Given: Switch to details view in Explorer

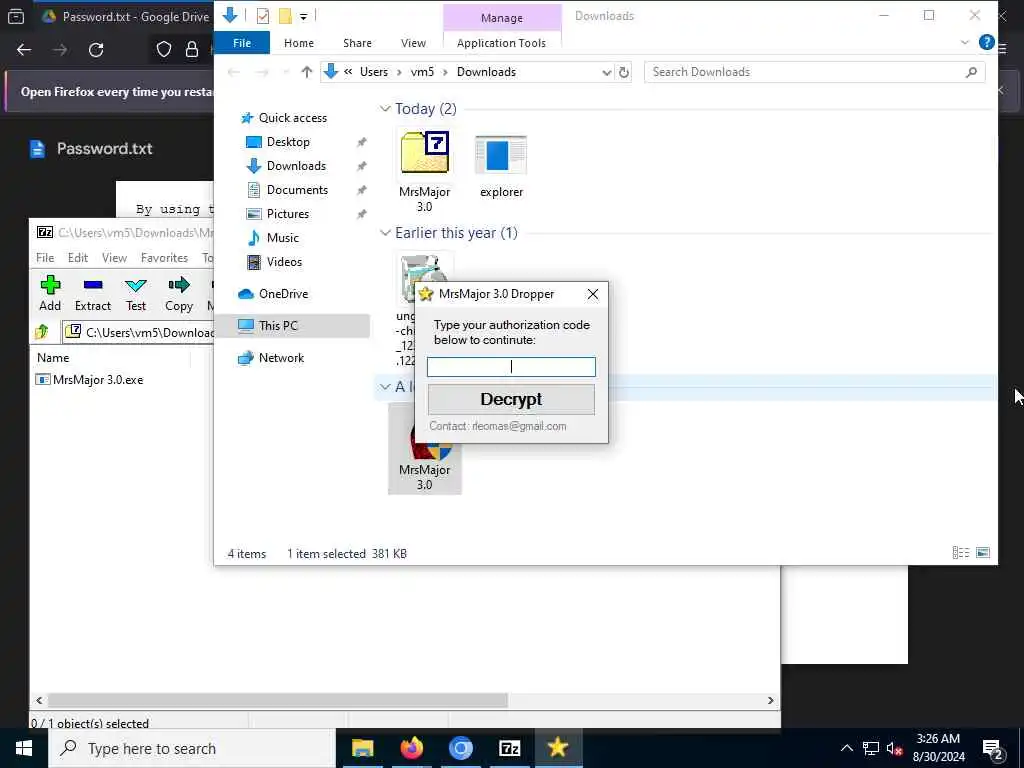Looking at the screenshot, I should coord(961,553).
